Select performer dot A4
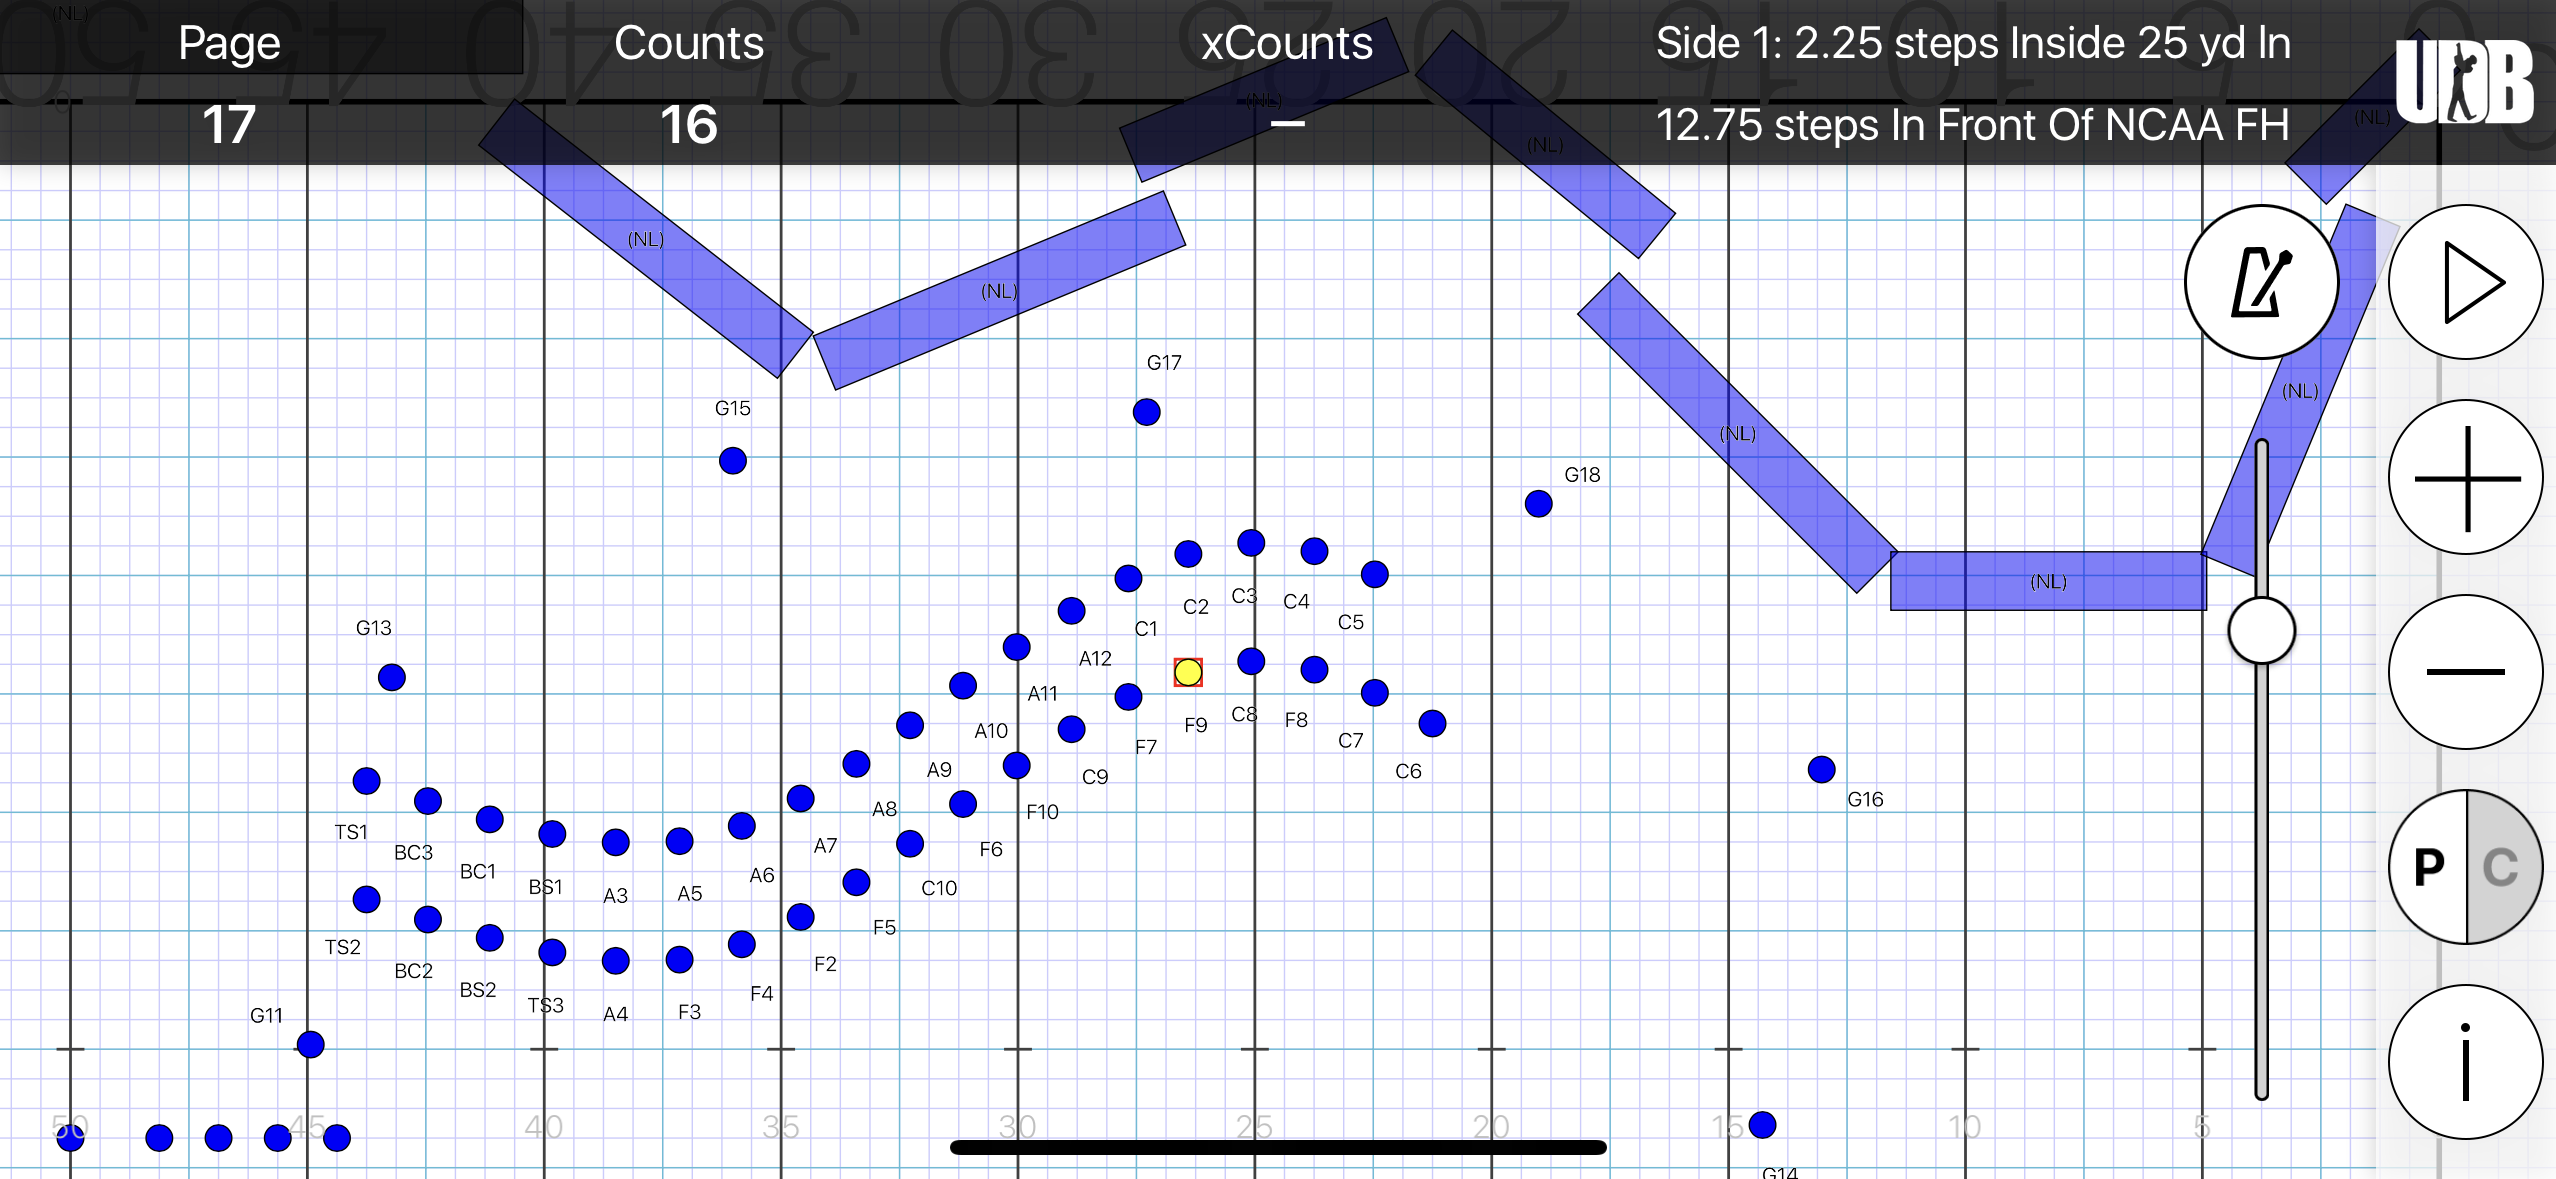2556x1179 pixels. tap(616, 961)
